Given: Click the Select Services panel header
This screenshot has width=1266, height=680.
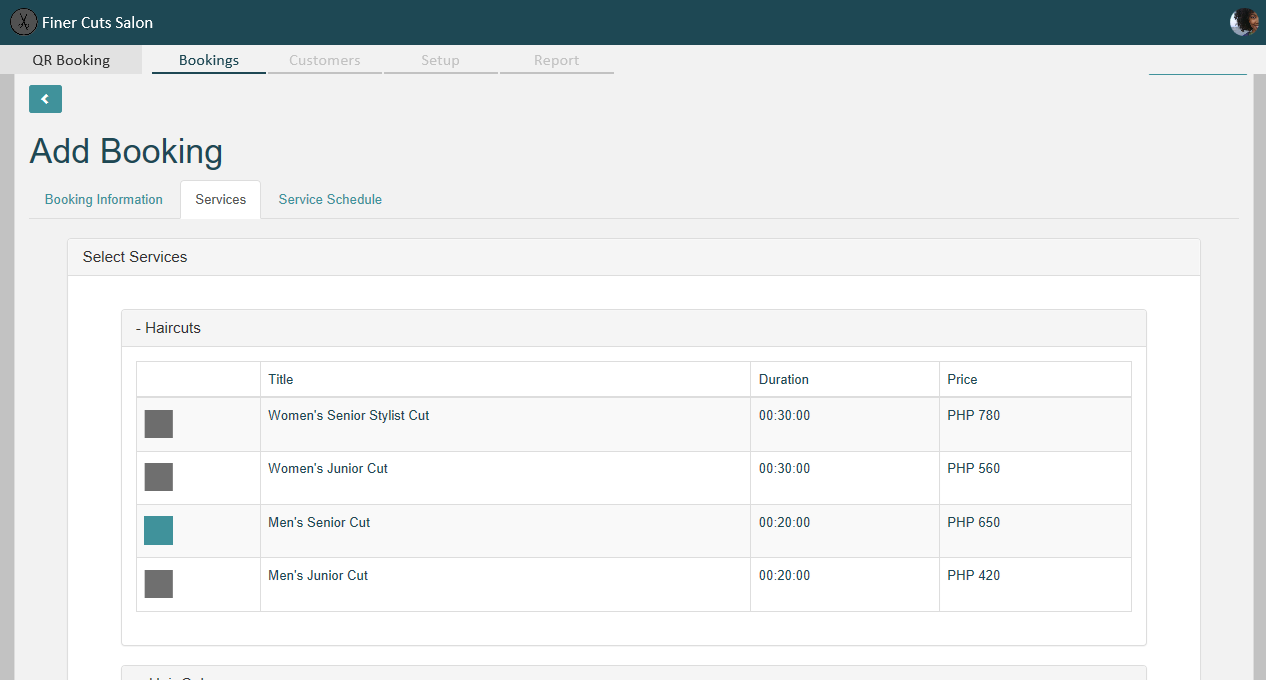Looking at the screenshot, I should (x=634, y=257).
